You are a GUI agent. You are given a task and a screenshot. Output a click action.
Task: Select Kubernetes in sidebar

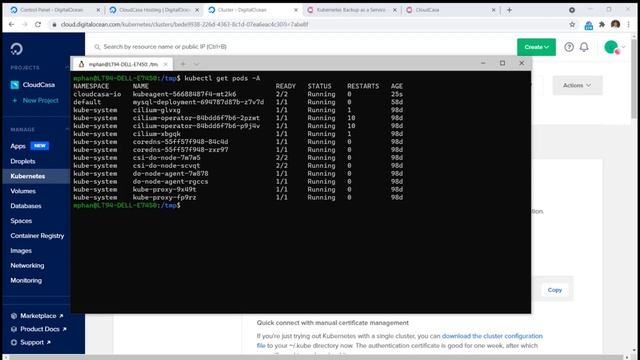(x=28, y=176)
